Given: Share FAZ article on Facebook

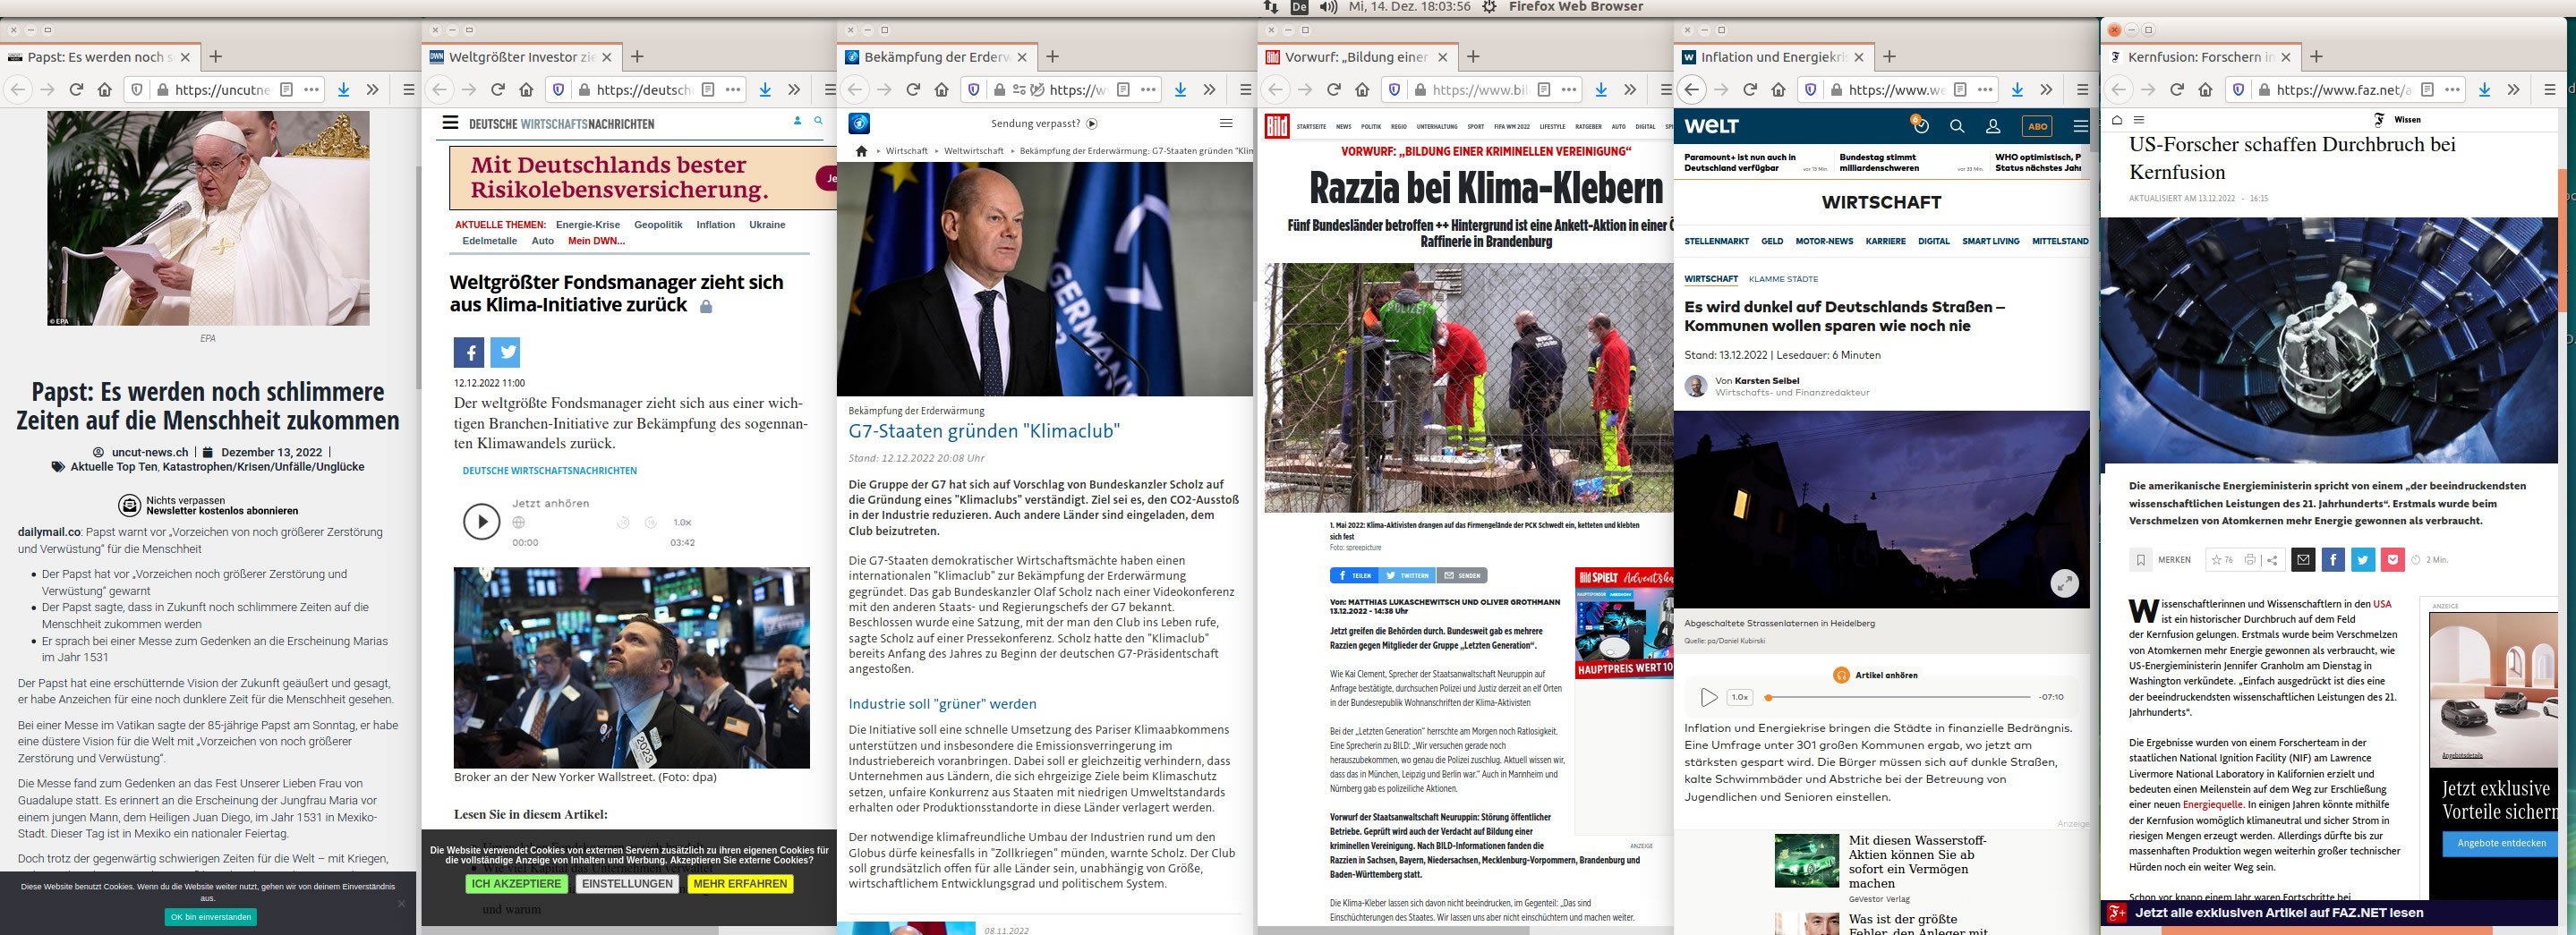Looking at the screenshot, I should (2333, 560).
